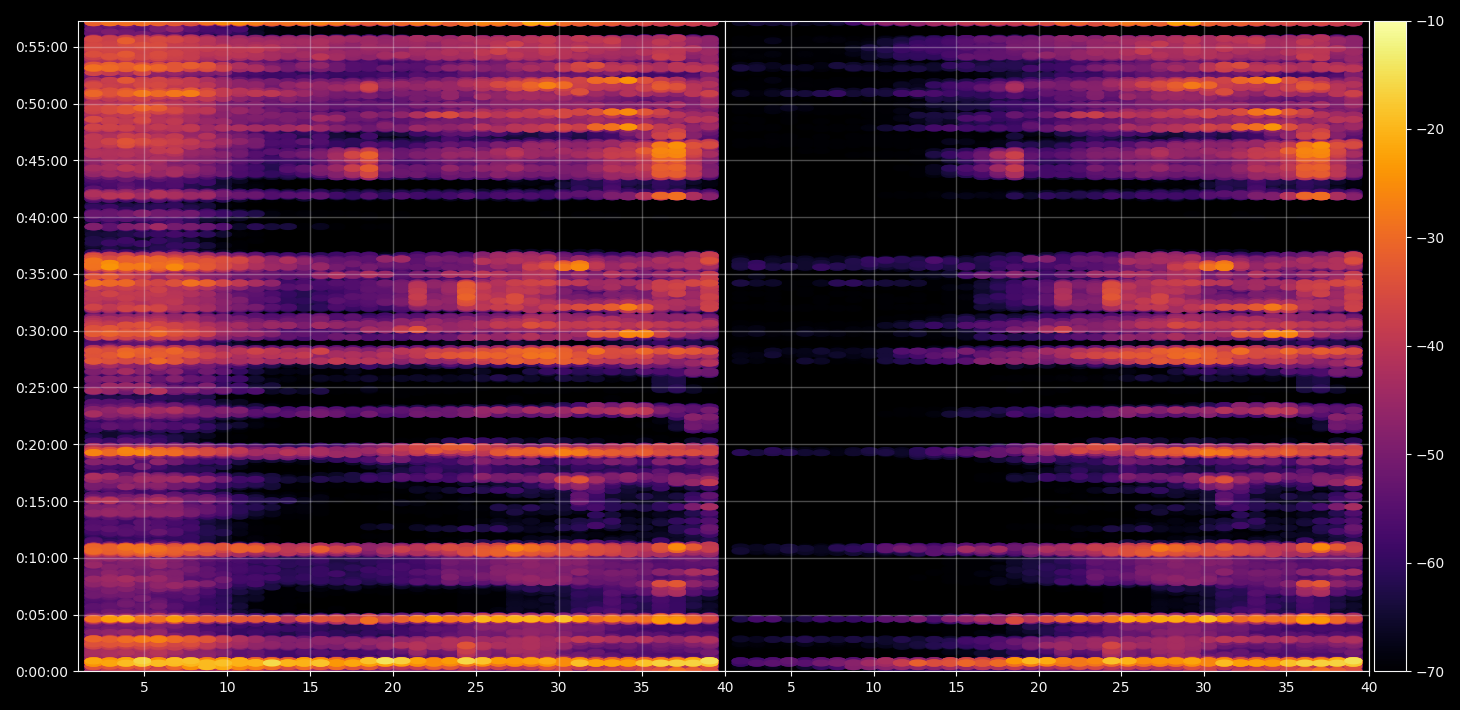
Task: Click the right heatmap's x-axis label 5
Action: 790,688
